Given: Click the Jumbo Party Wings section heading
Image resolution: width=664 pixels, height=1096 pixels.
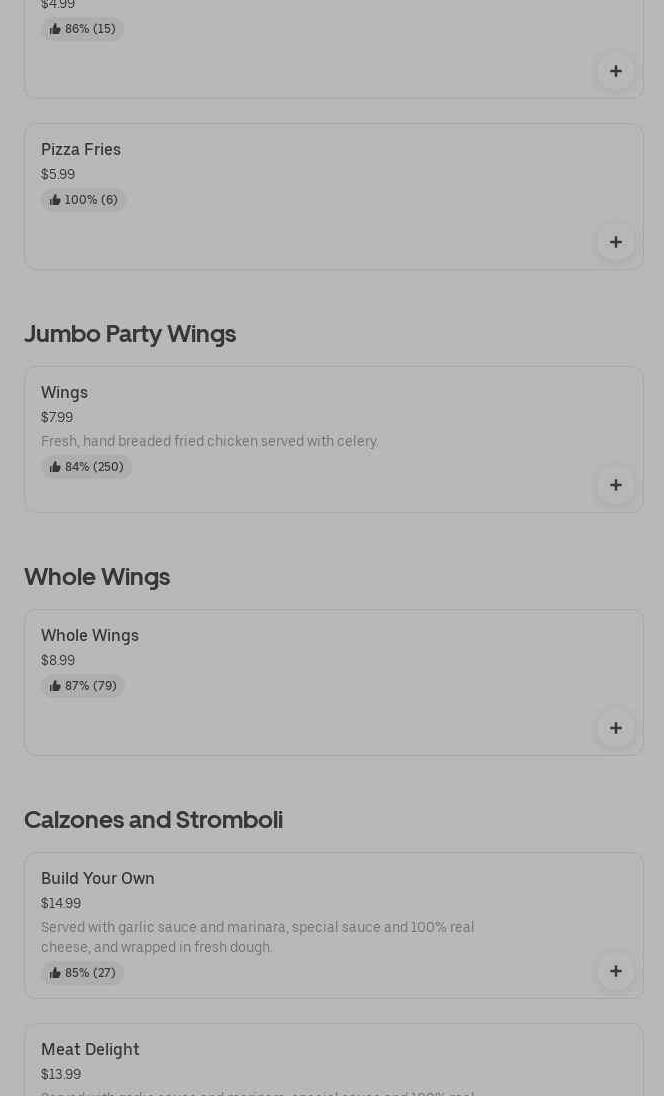Looking at the screenshot, I should (x=130, y=334).
